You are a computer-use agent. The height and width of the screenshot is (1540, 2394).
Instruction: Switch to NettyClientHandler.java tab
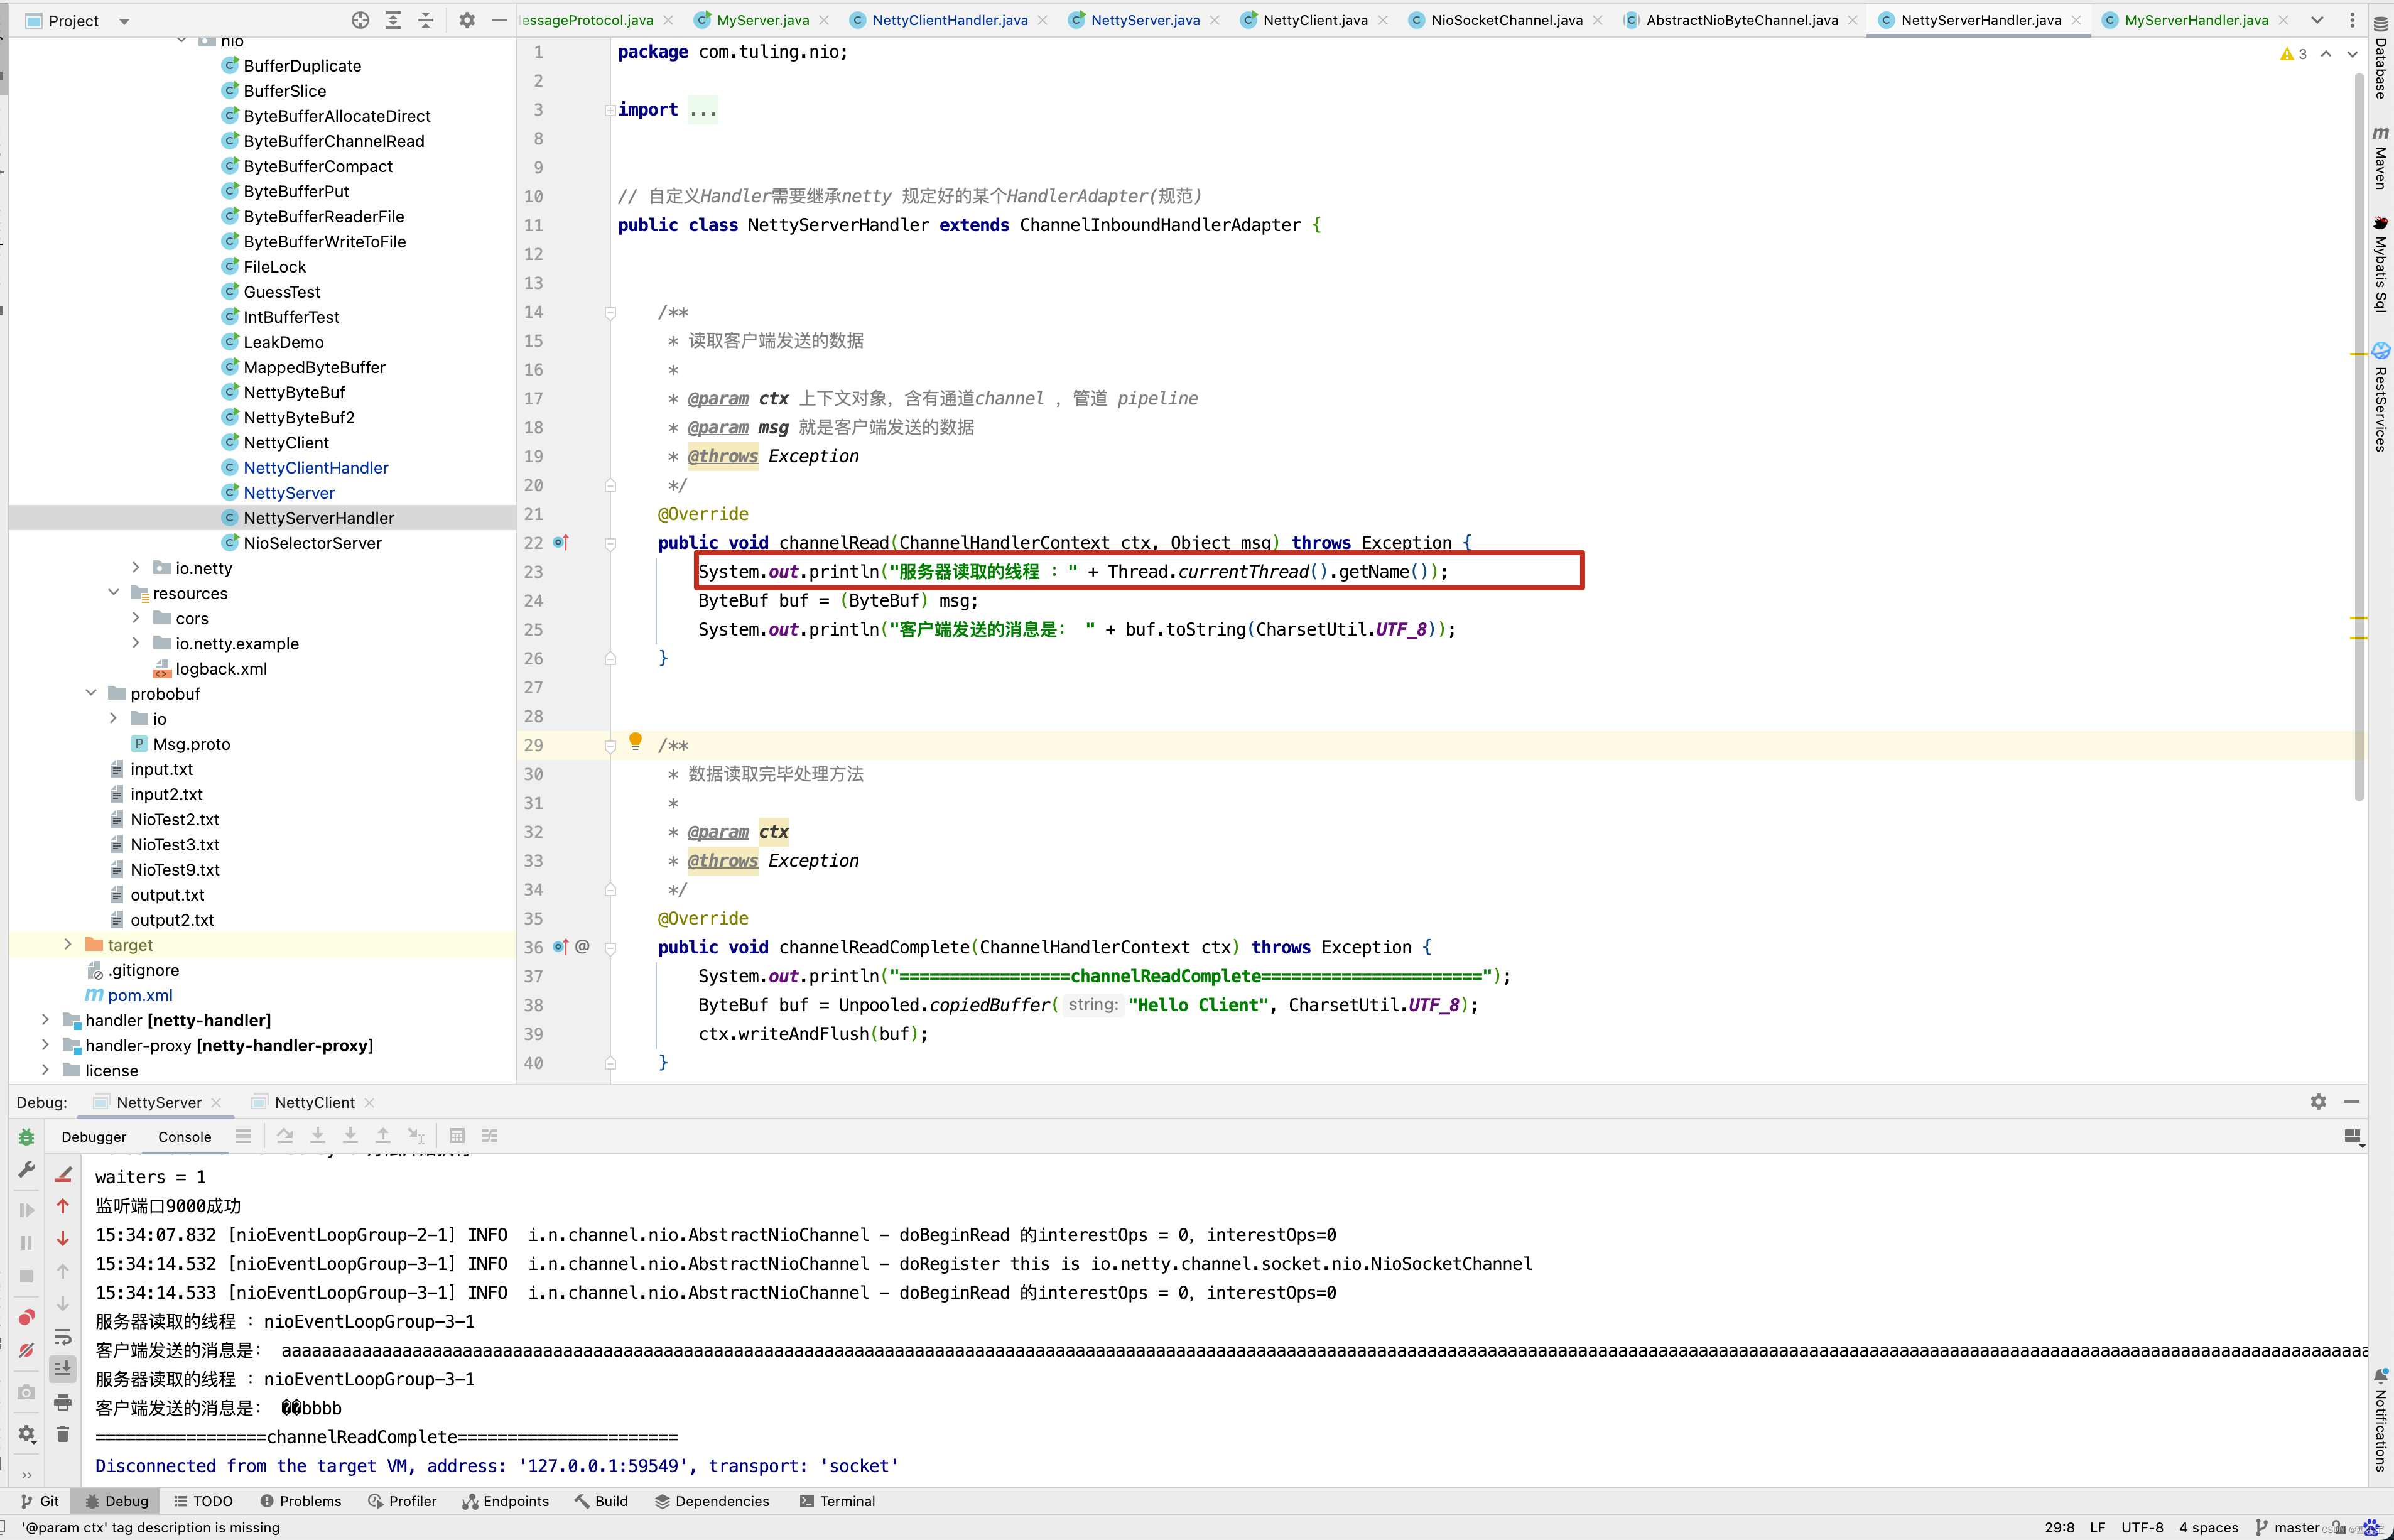point(949,20)
